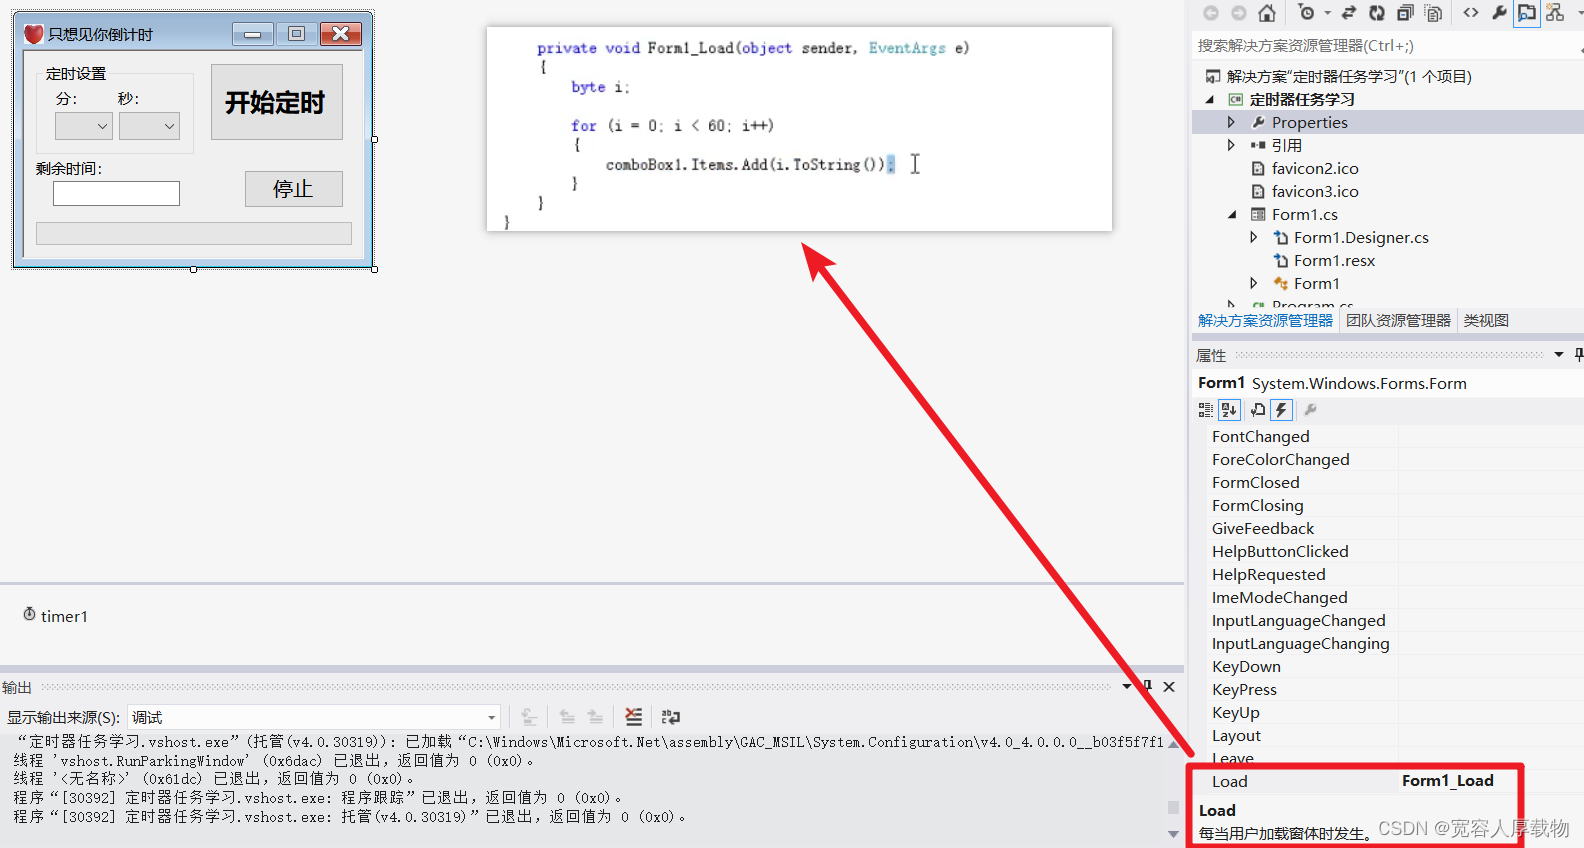Select Form1.resx file
The image size is (1584, 848).
[1334, 260]
